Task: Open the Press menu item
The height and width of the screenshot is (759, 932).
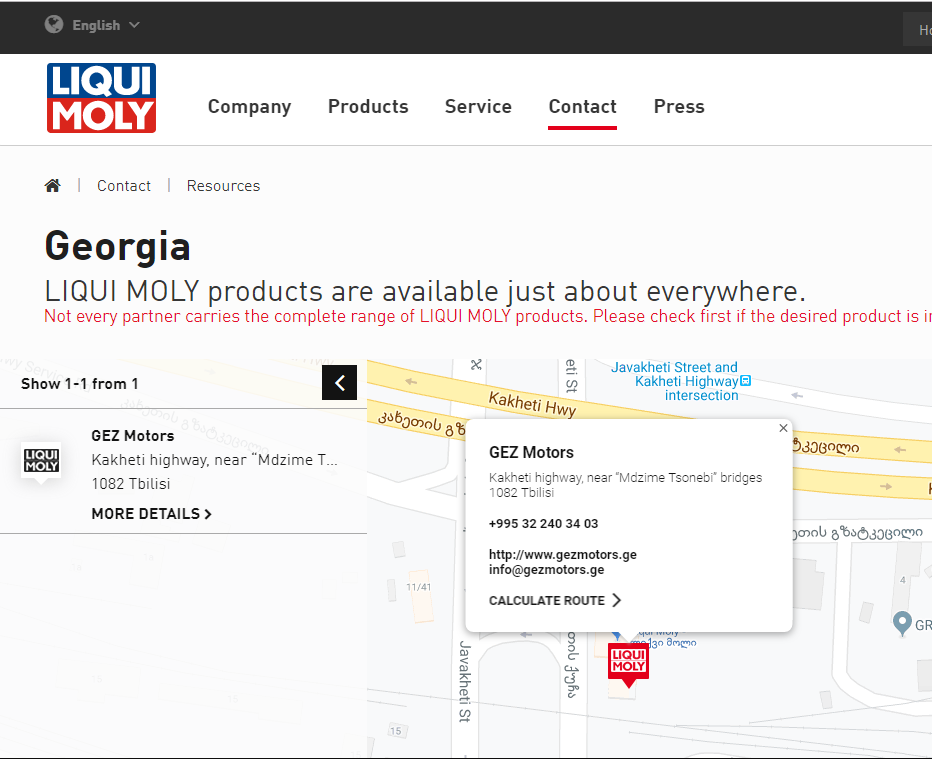Action: 679,107
